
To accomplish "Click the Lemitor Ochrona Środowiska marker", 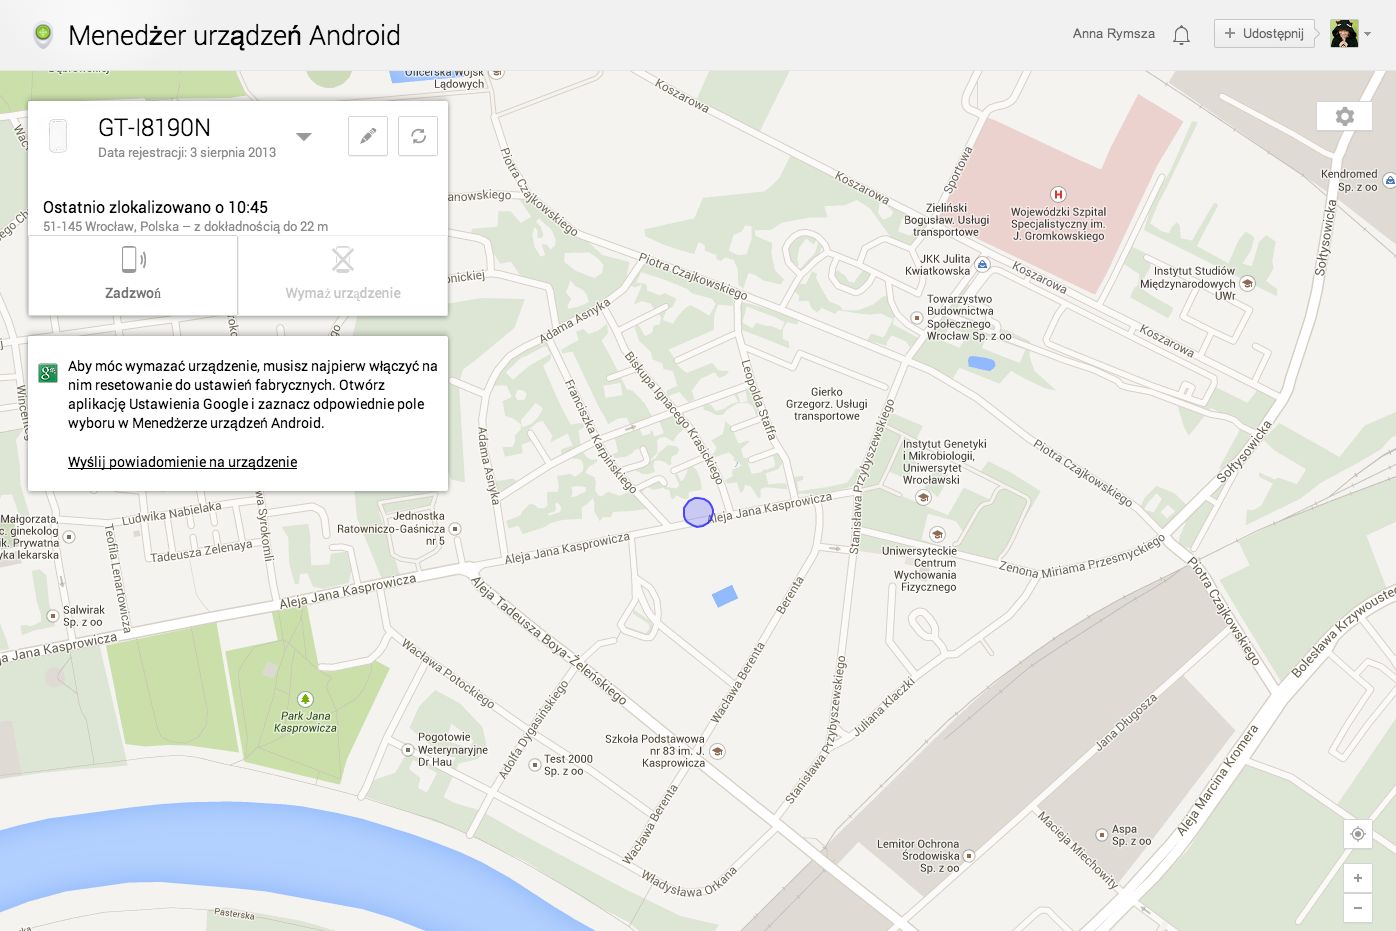I will 969,856.
